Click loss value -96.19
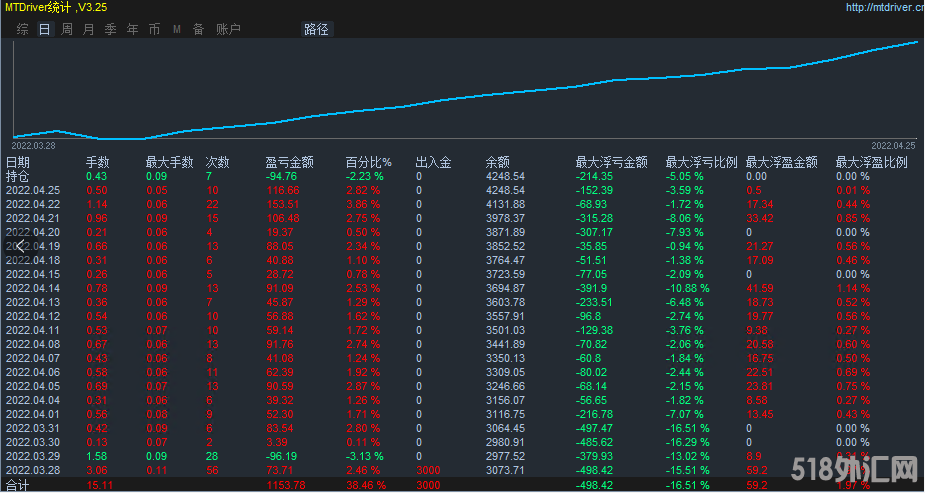 click(x=281, y=456)
